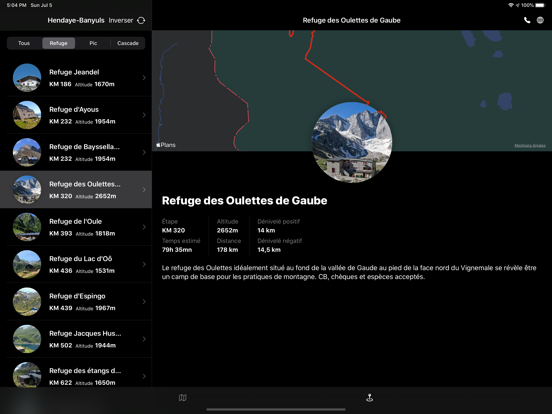Expand Refuge du Lac d'Oô row chevron
This screenshot has width=552, height=414.
(x=144, y=264)
